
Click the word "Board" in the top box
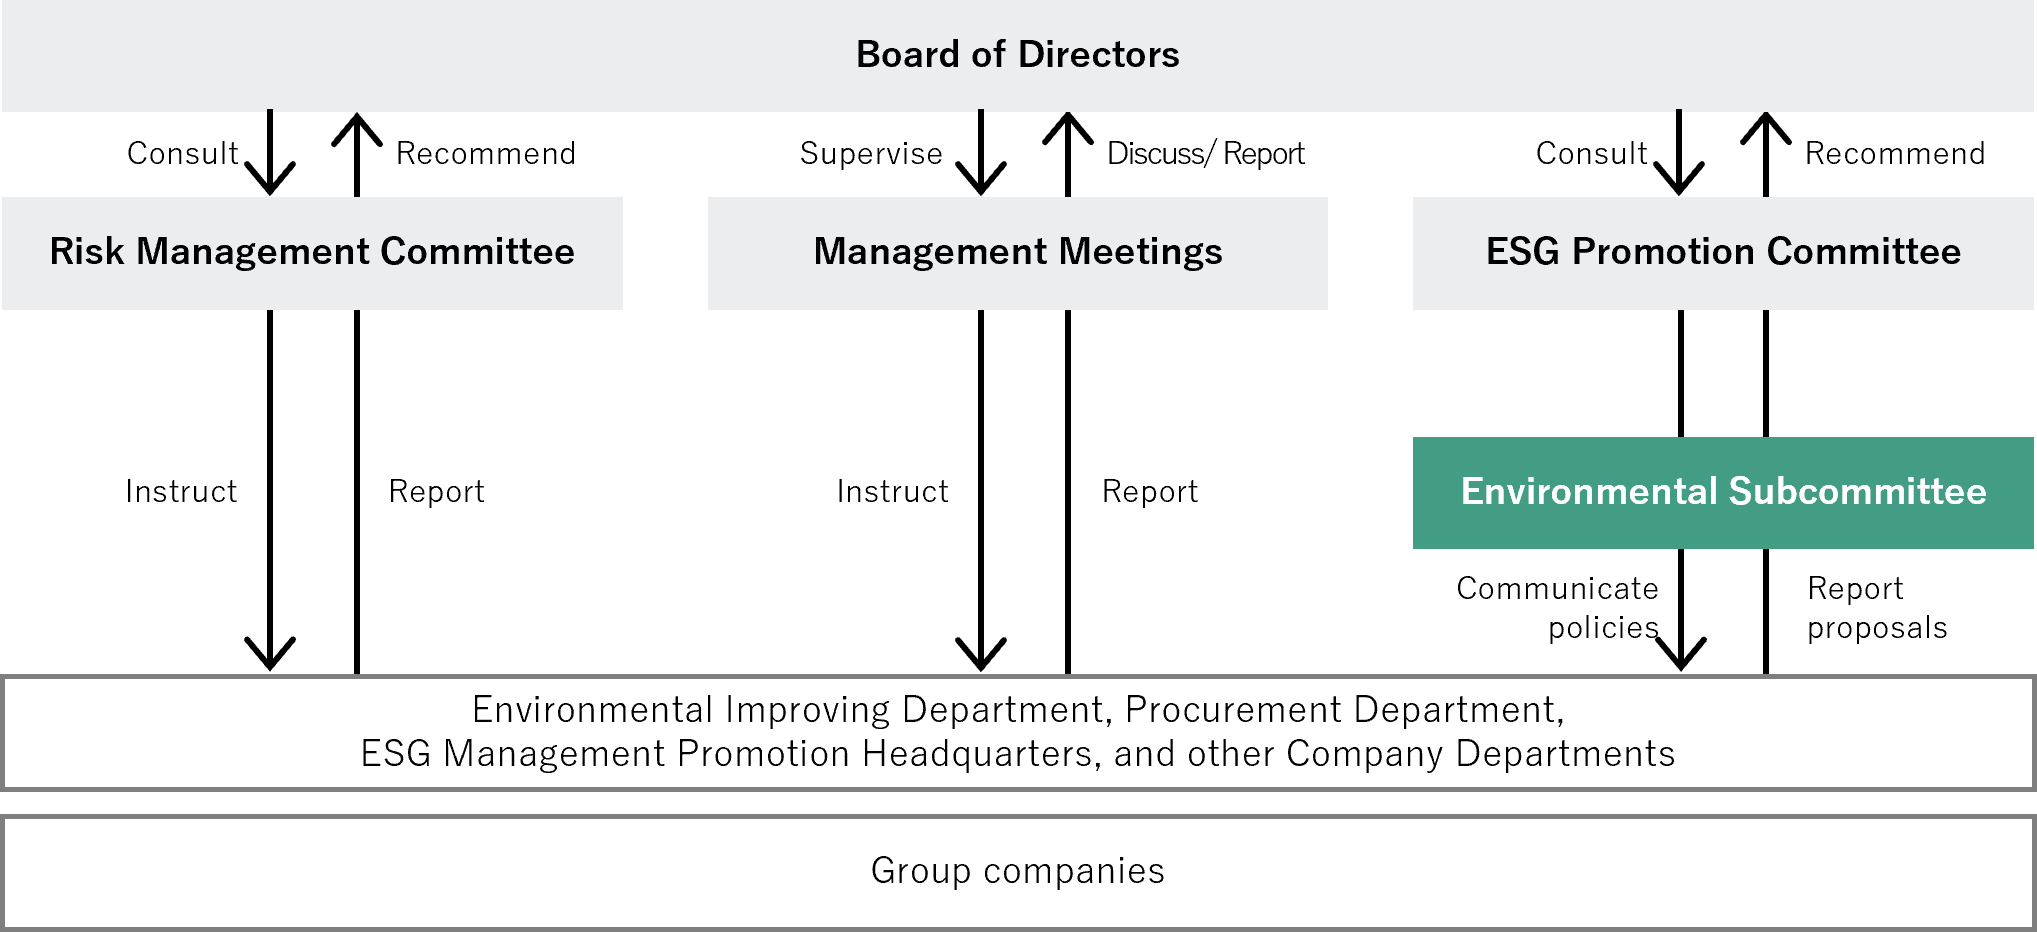(908, 55)
